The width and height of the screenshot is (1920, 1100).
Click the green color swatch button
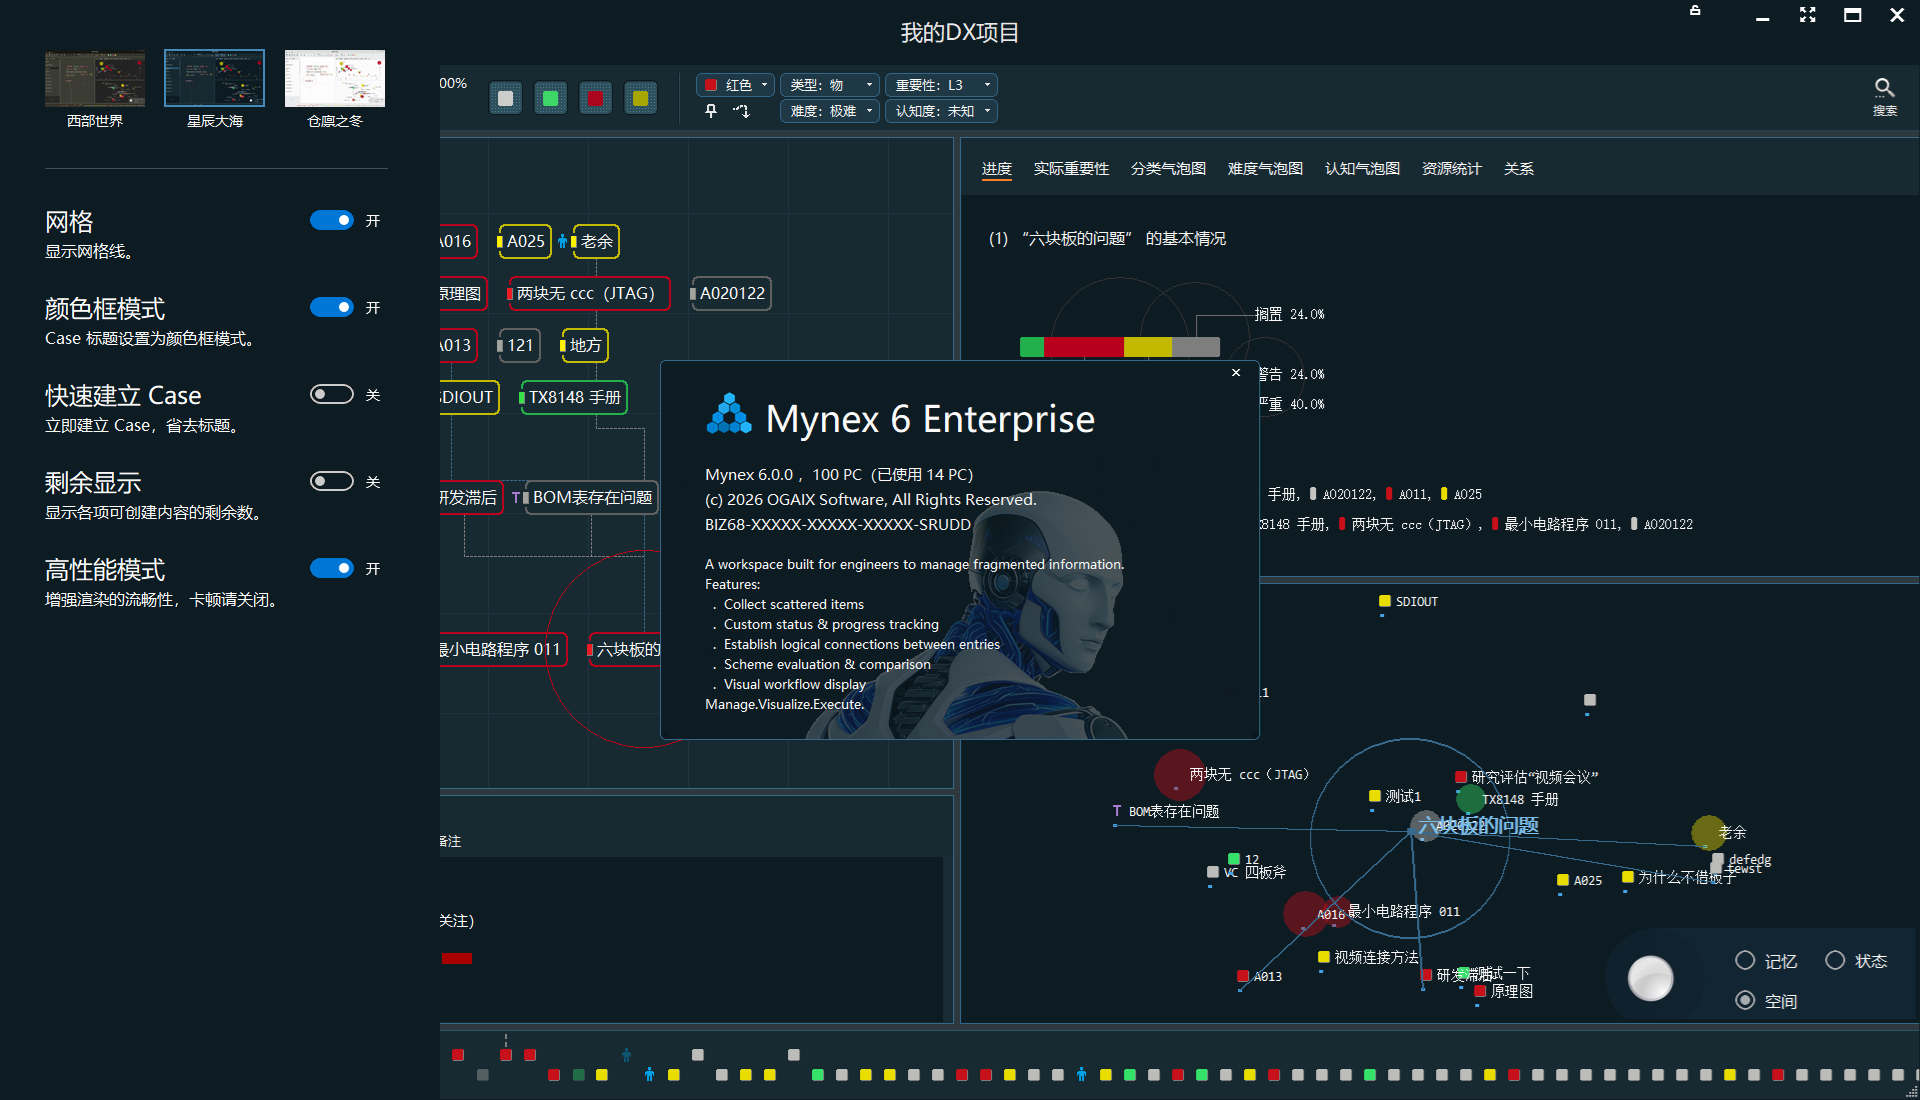click(x=551, y=98)
